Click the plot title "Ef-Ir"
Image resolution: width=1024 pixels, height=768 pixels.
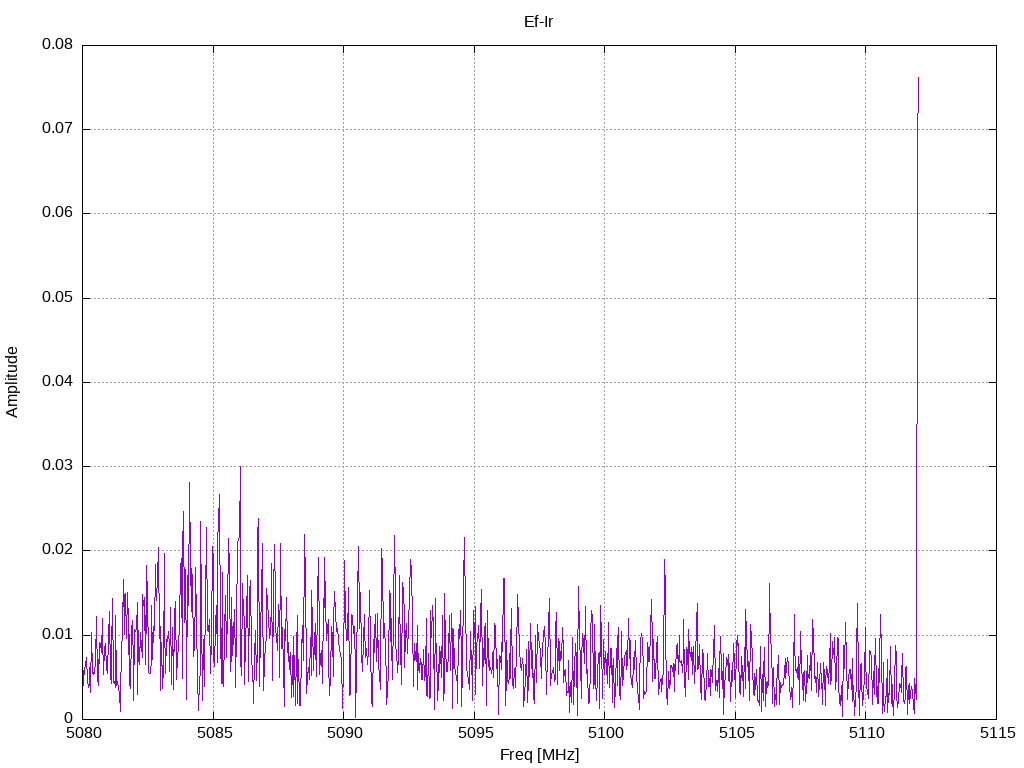coord(539,21)
